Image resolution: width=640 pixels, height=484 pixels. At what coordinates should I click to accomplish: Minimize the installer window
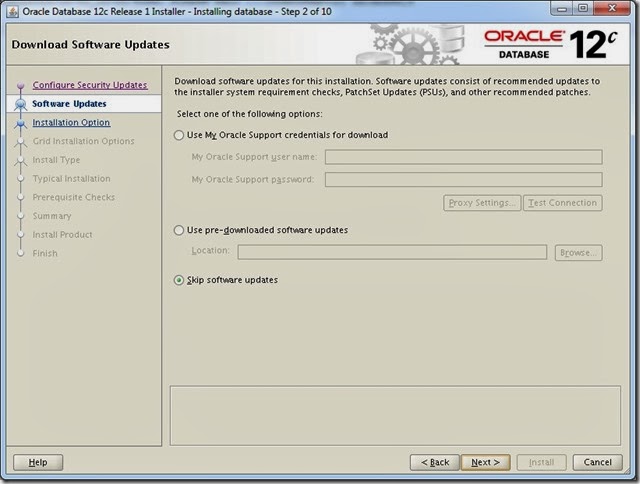tap(562, 9)
